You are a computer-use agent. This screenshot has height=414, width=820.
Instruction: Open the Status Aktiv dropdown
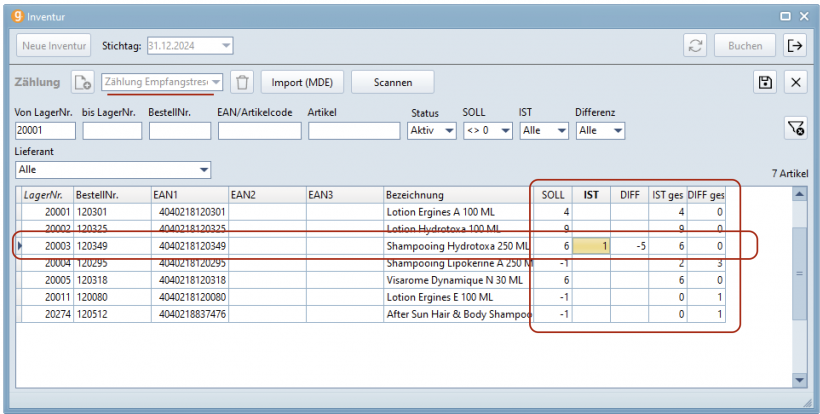(448, 130)
